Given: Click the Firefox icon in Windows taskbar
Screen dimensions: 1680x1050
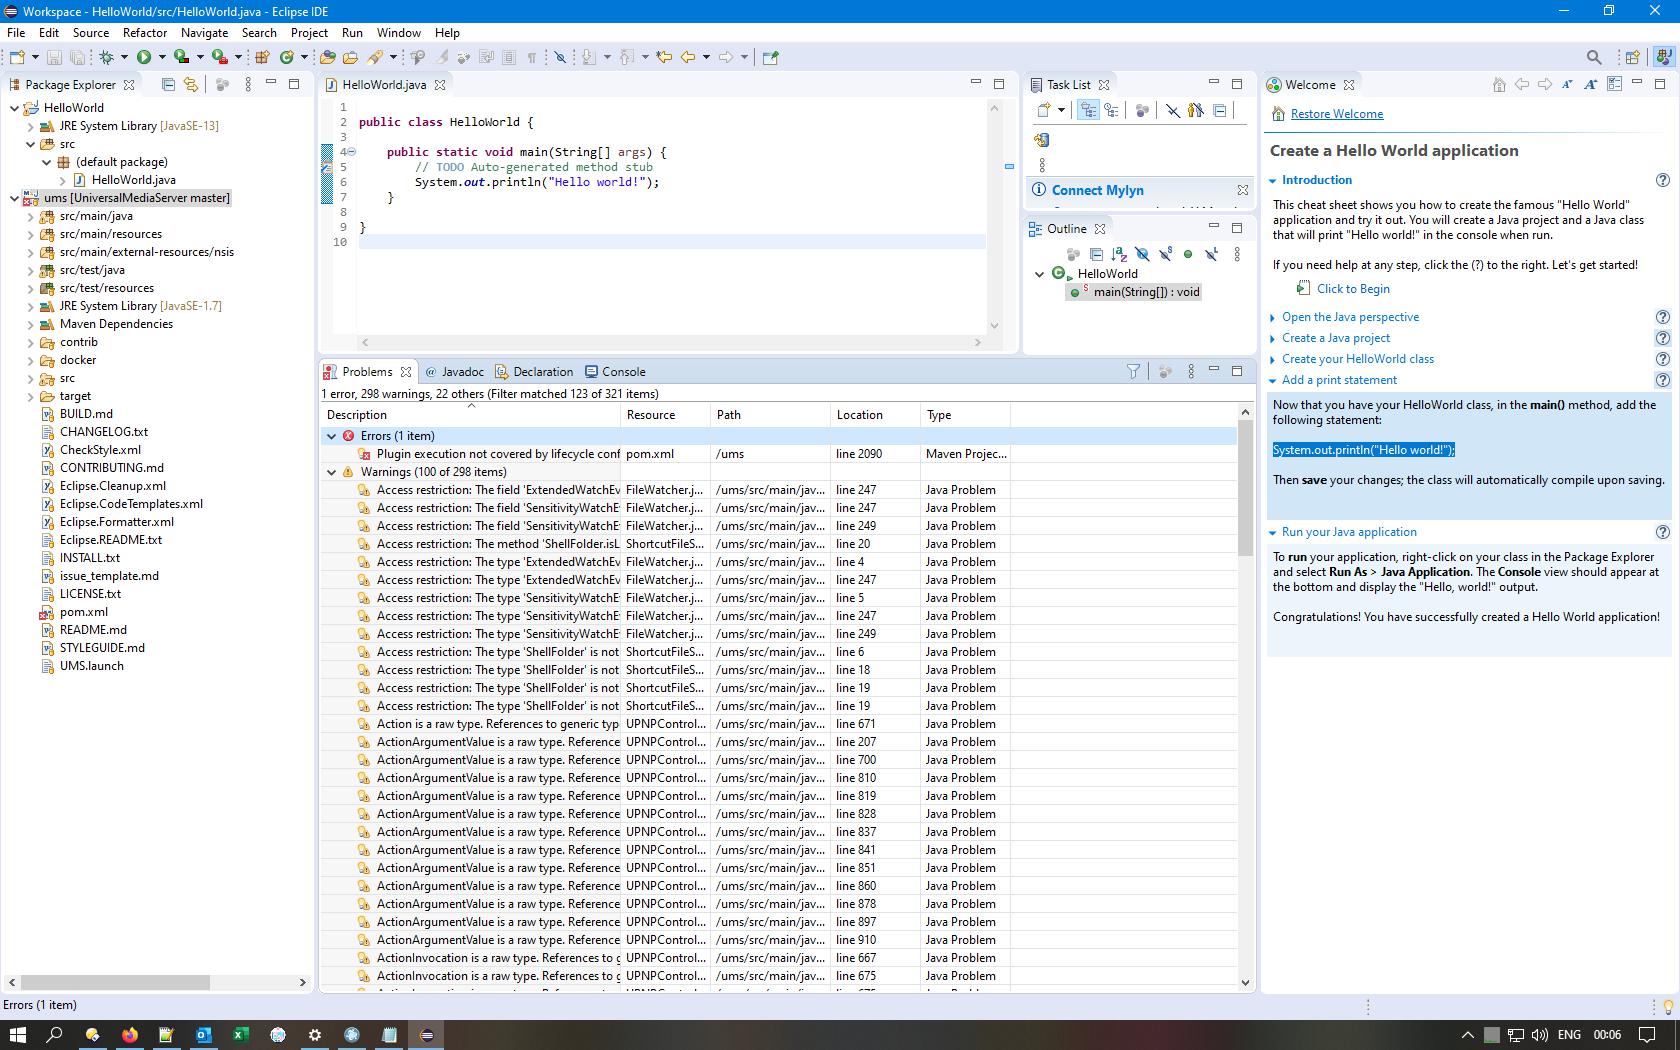Looking at the screenshot, I should 129,1035.
